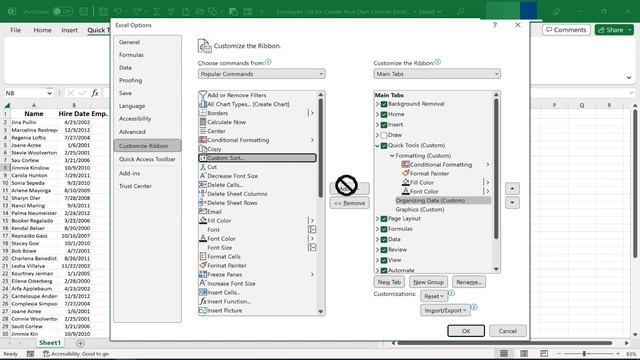This screenshot has width=640, height=360.
Task: Expand the Page Layout tab node
Action: coord(377,219)
